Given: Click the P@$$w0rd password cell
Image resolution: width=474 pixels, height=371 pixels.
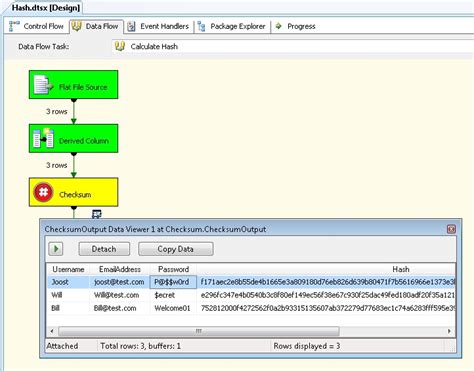Looking at the screenshot, I should [x=173, y=282].
